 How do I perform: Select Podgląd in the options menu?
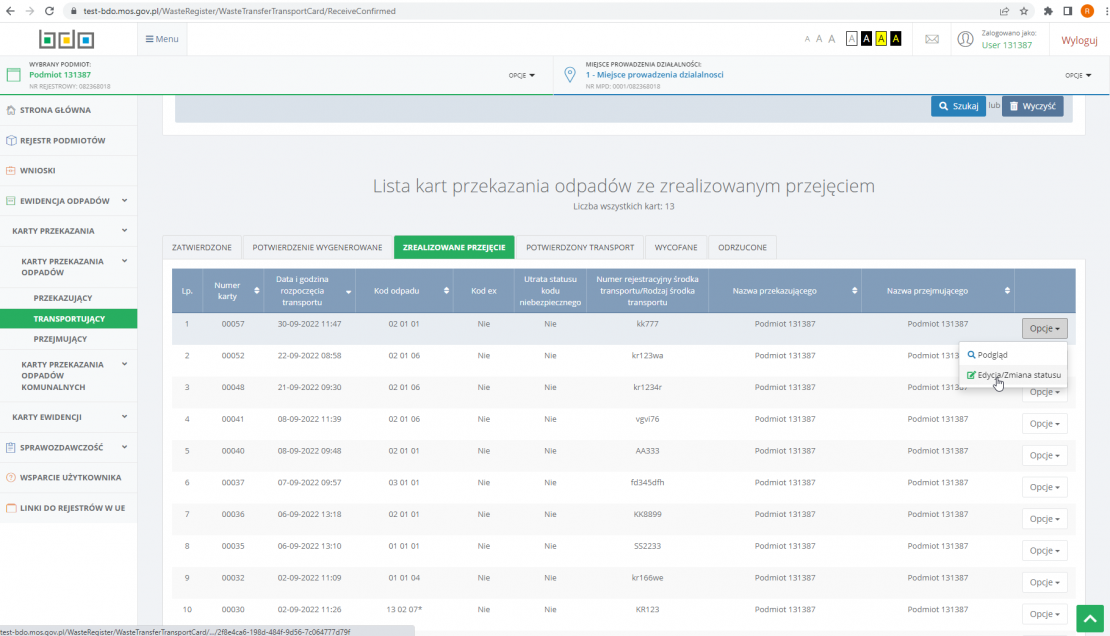(x=992, y=354)
